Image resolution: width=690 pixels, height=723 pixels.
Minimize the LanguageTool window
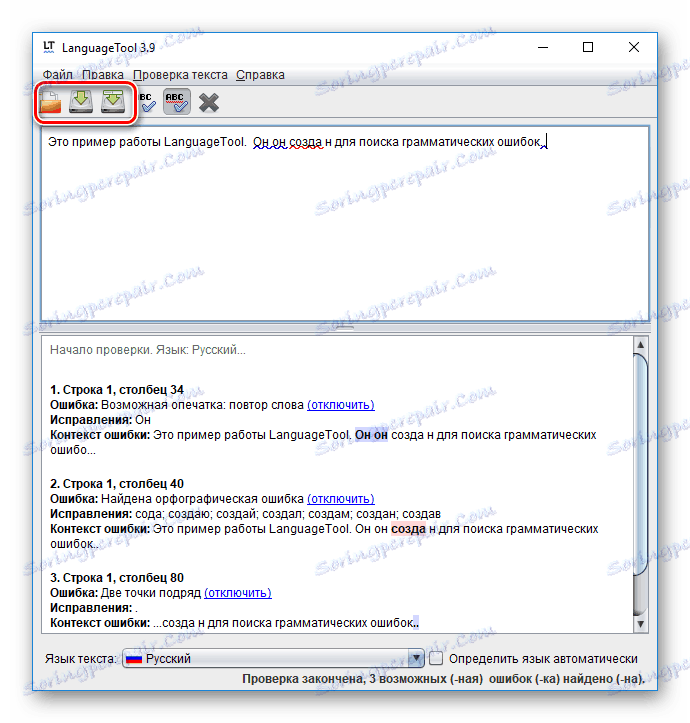pos(543,47)
